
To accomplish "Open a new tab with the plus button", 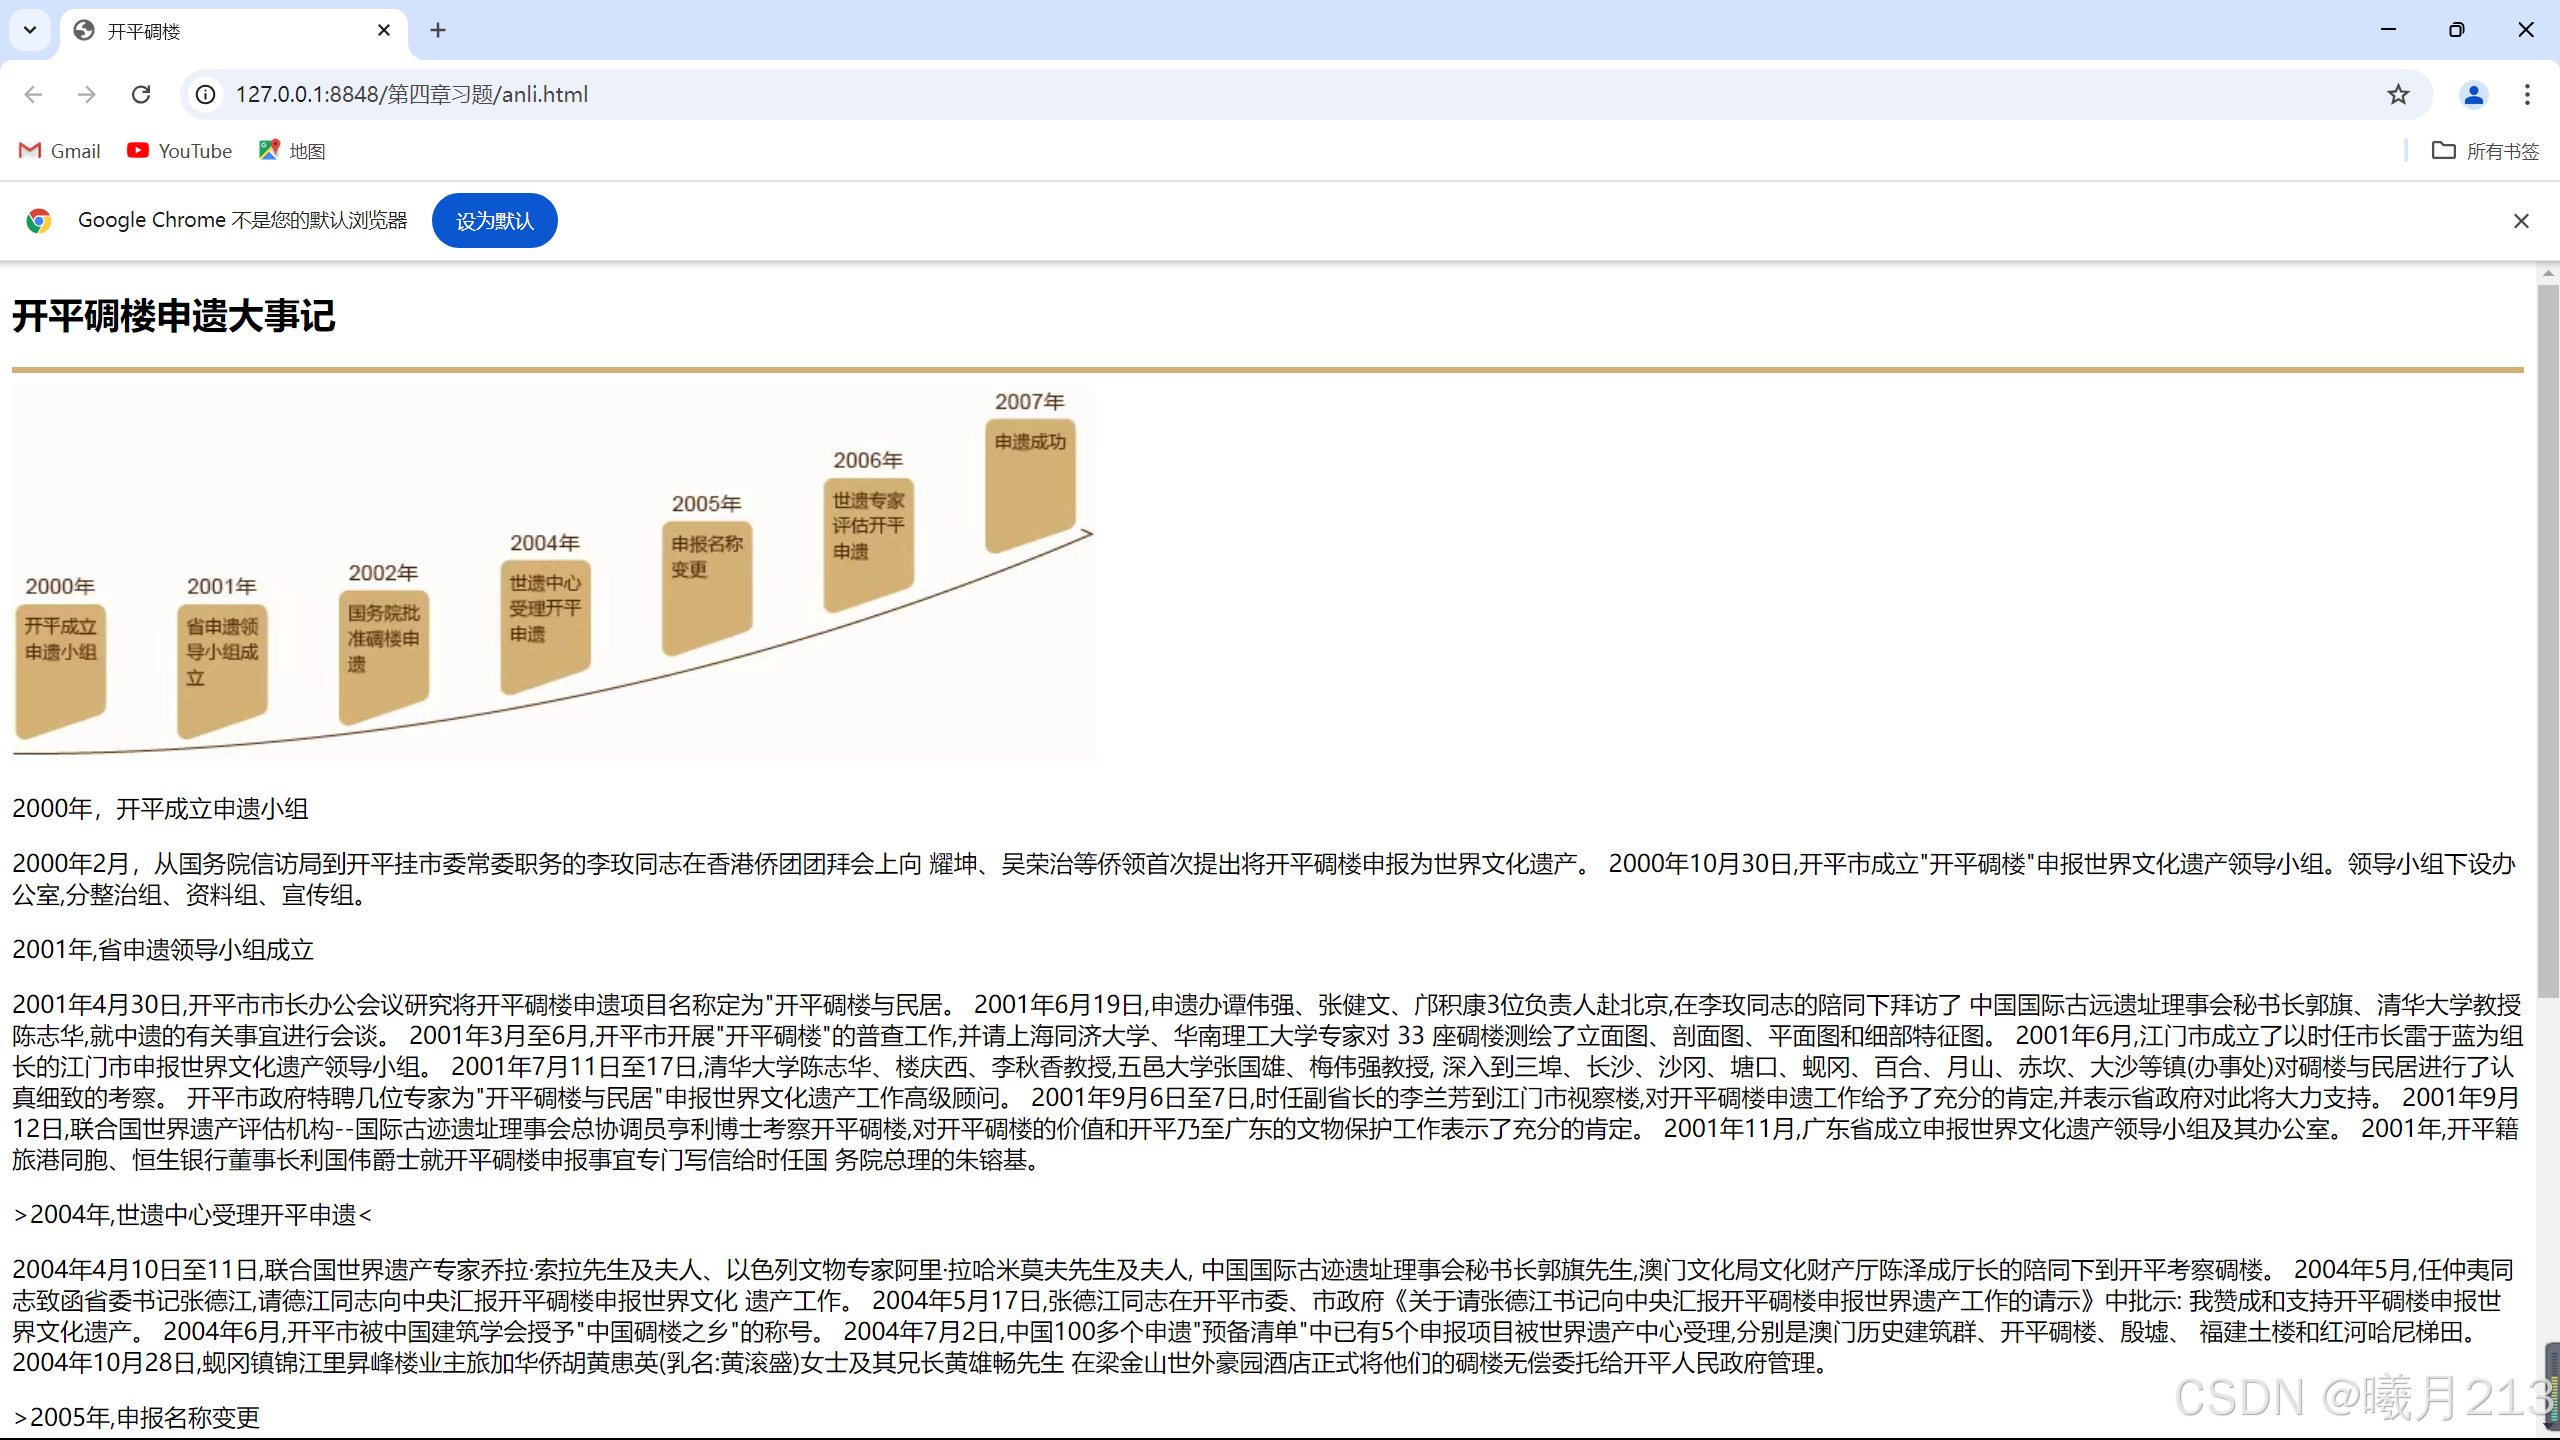I will (438, 31).
